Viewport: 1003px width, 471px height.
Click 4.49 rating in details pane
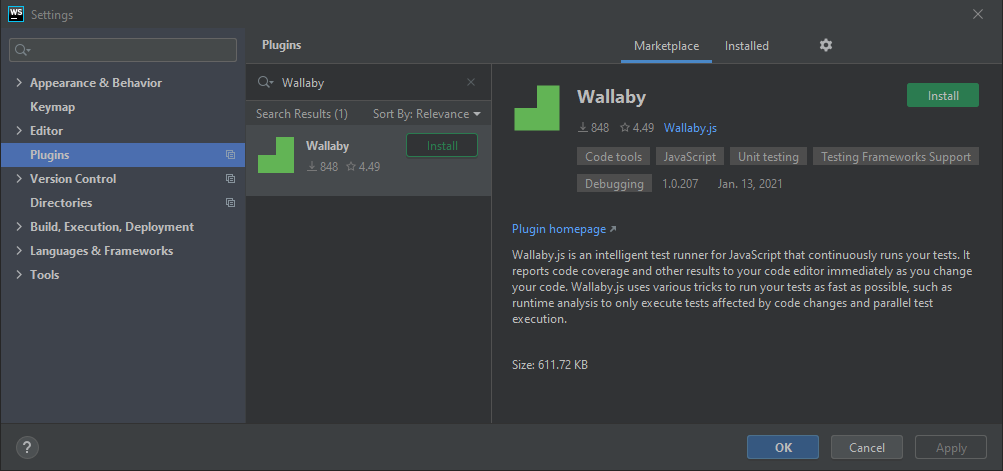(637, 128)
